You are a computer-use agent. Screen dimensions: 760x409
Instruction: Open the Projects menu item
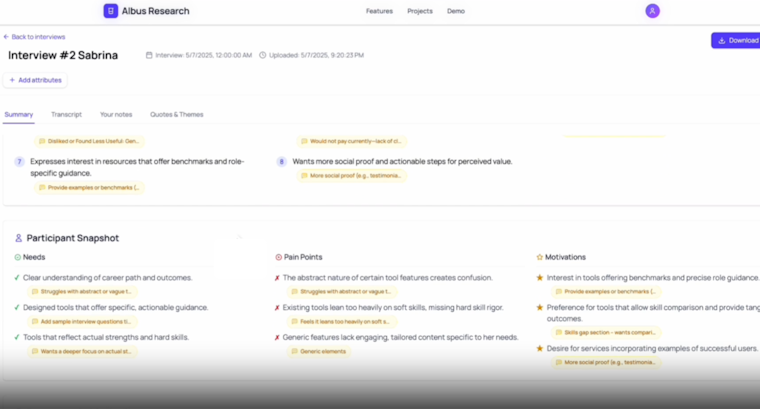pyautogui.click(x=420, y=11)
